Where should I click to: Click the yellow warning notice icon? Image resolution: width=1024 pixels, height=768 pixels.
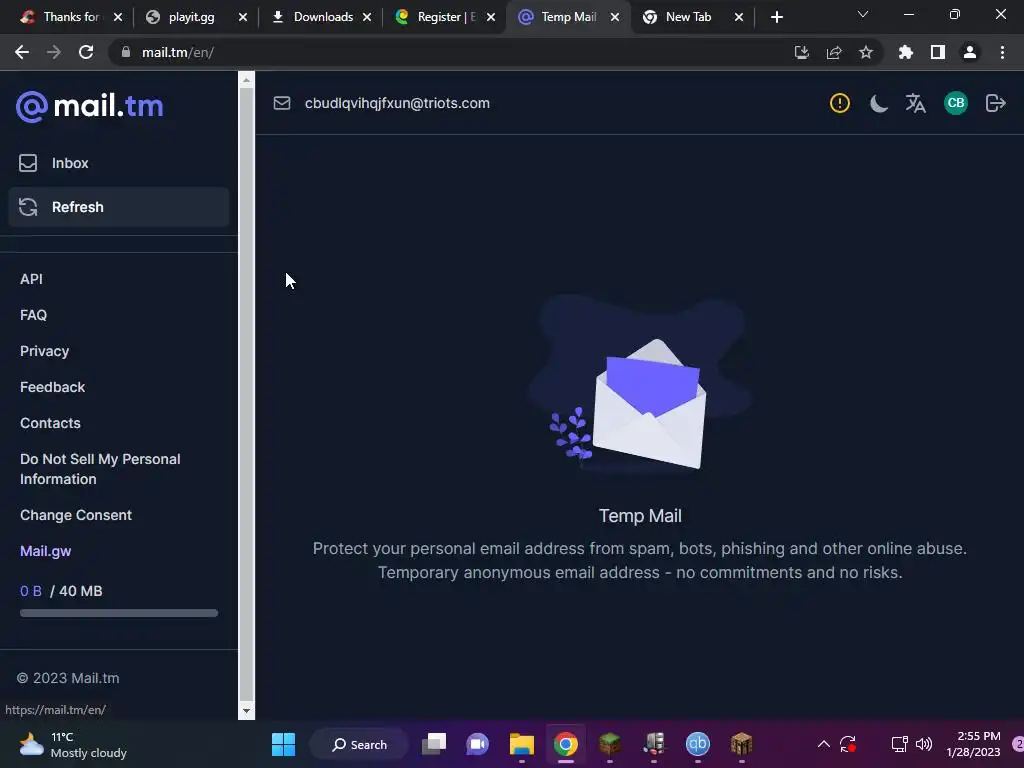[x=840, y=103]
